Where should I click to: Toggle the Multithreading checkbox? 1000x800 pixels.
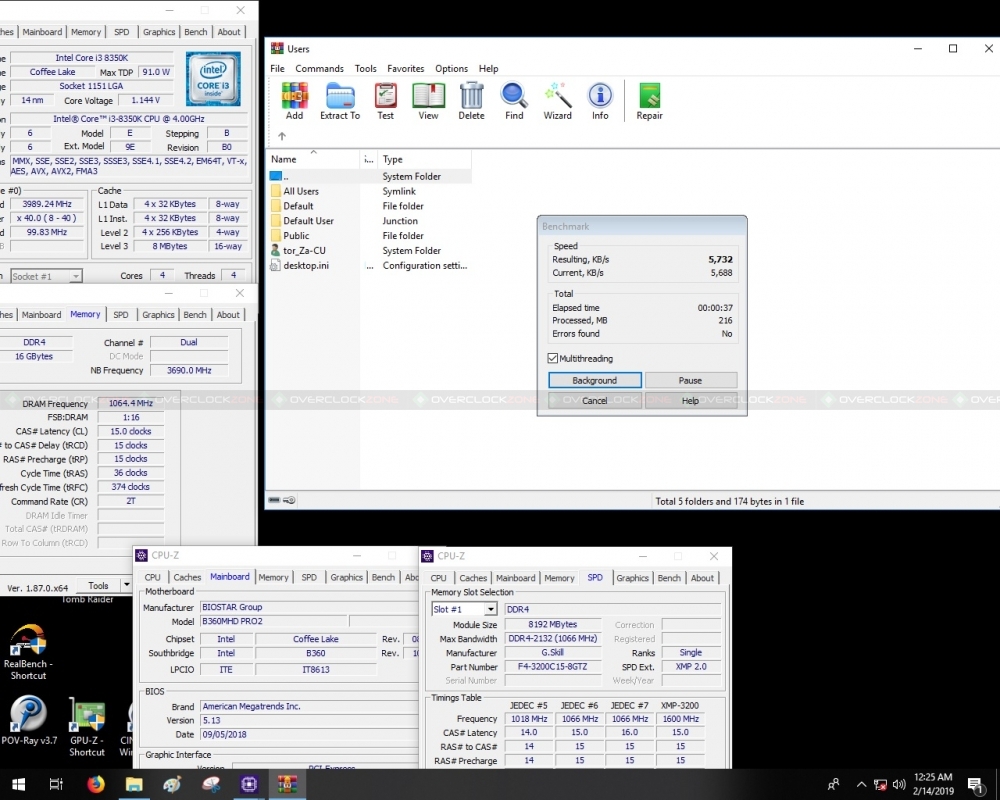click(x=553, y=359)
